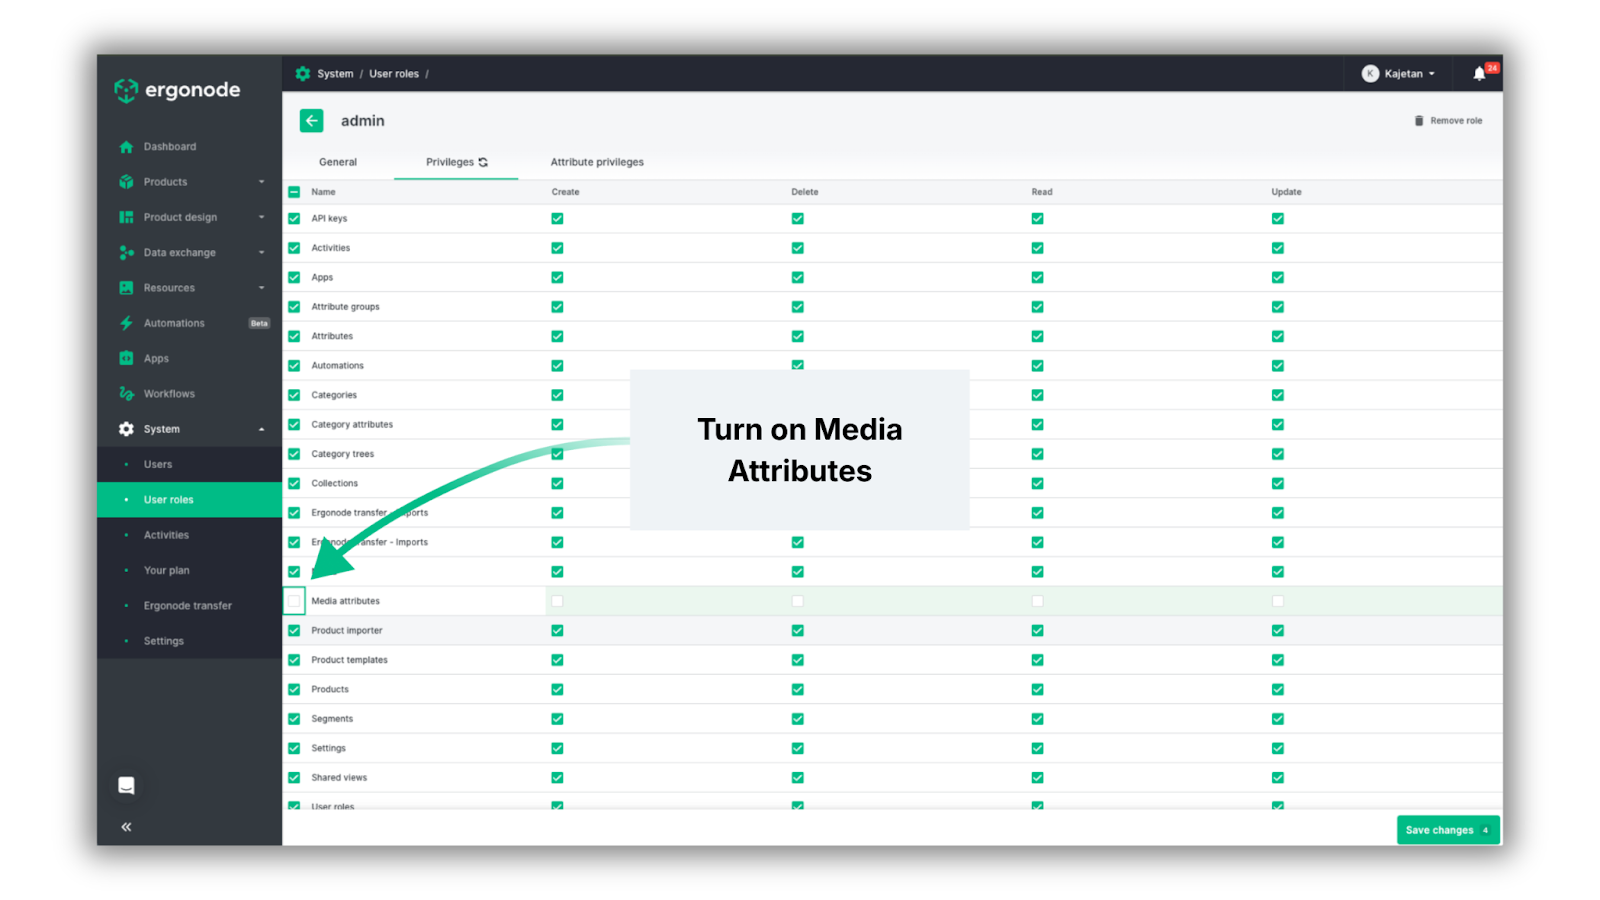The width and height of the screenshot is (1600, 900).
Task: Open notifications bell icon
Action: pos(1480,73)
